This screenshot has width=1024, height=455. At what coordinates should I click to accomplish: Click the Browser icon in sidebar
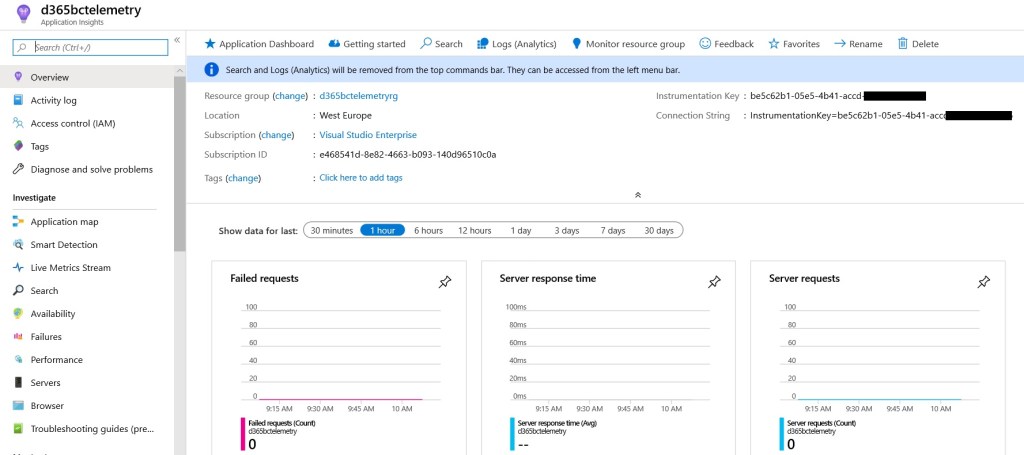point(18,405)
